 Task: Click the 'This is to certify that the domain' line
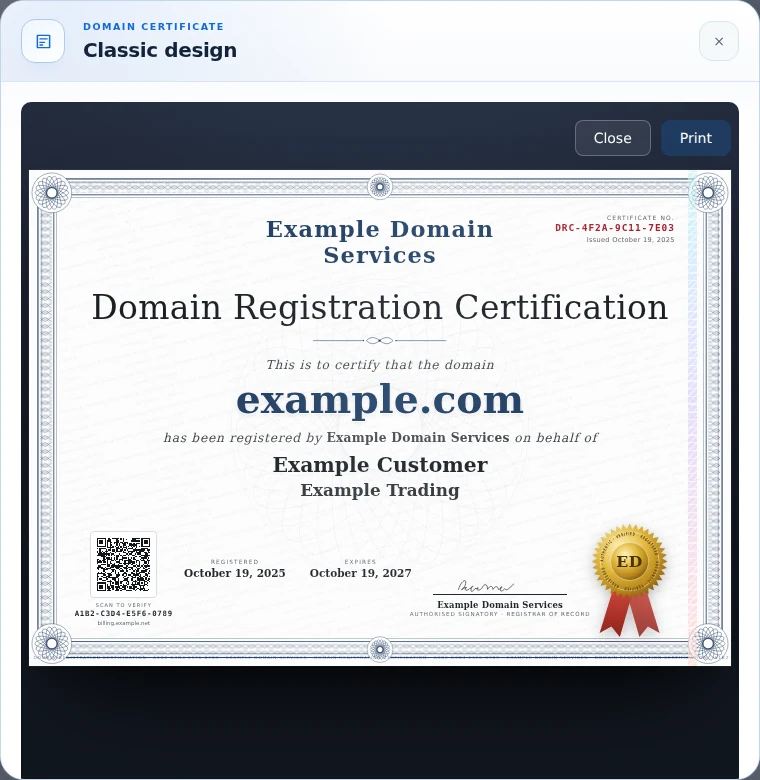pos(380,365)
